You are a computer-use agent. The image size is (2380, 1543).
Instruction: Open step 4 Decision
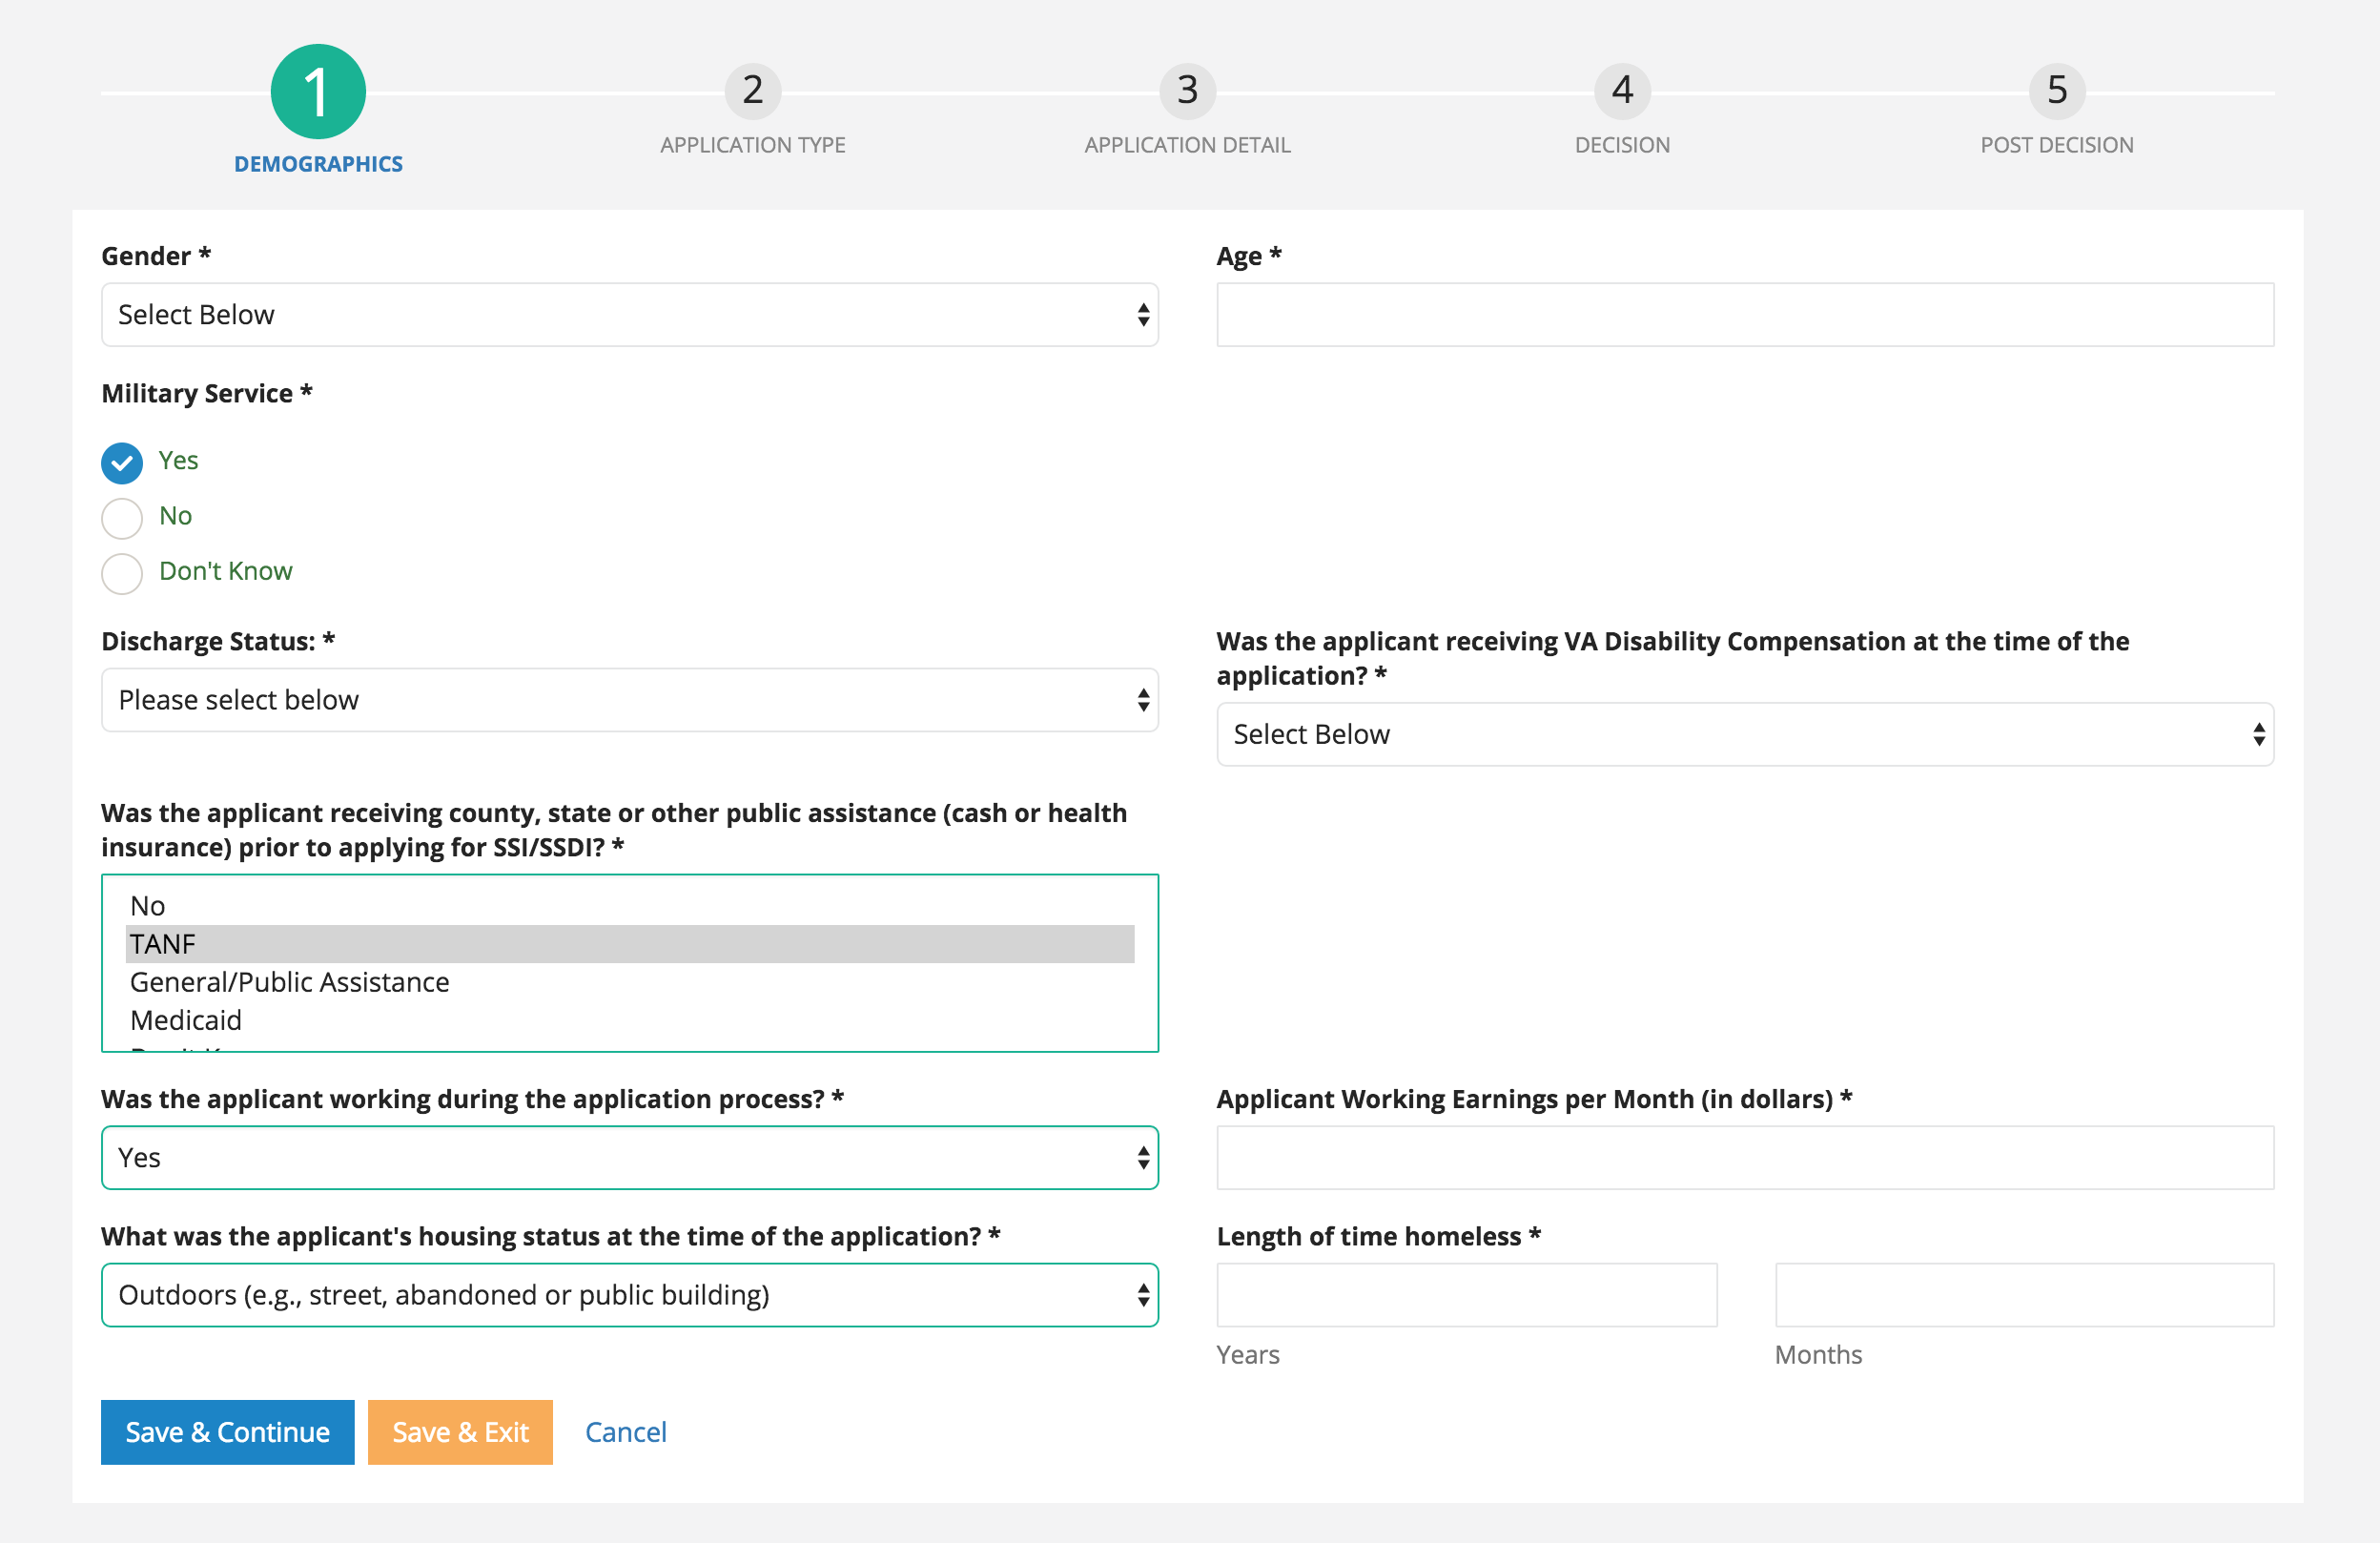tap(1621, 92)
